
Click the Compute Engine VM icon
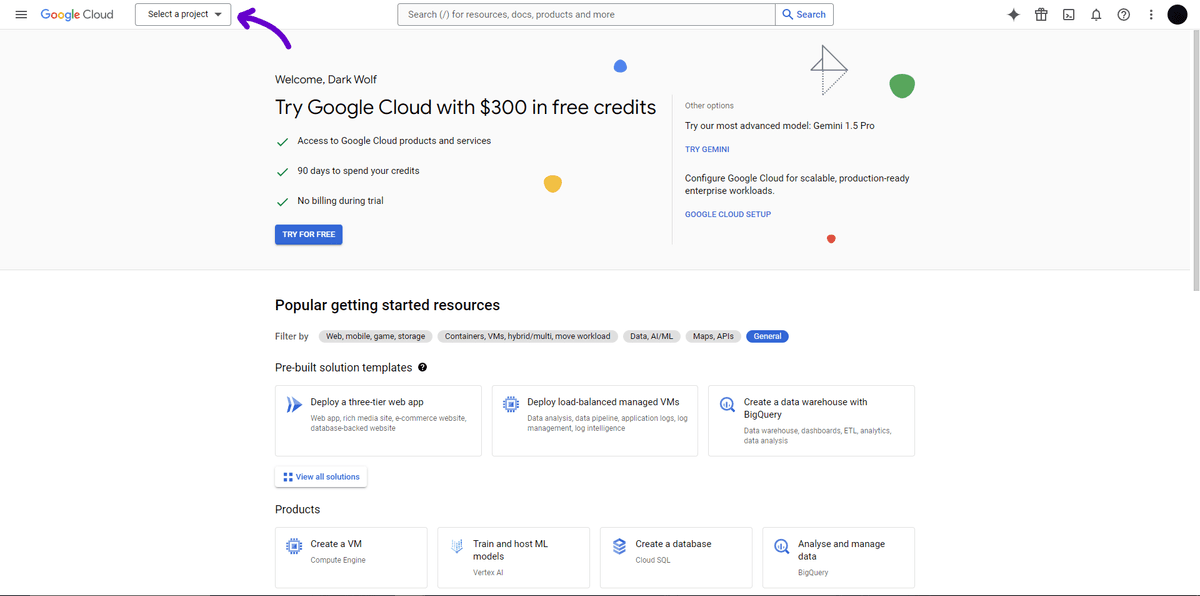[294, 546]
